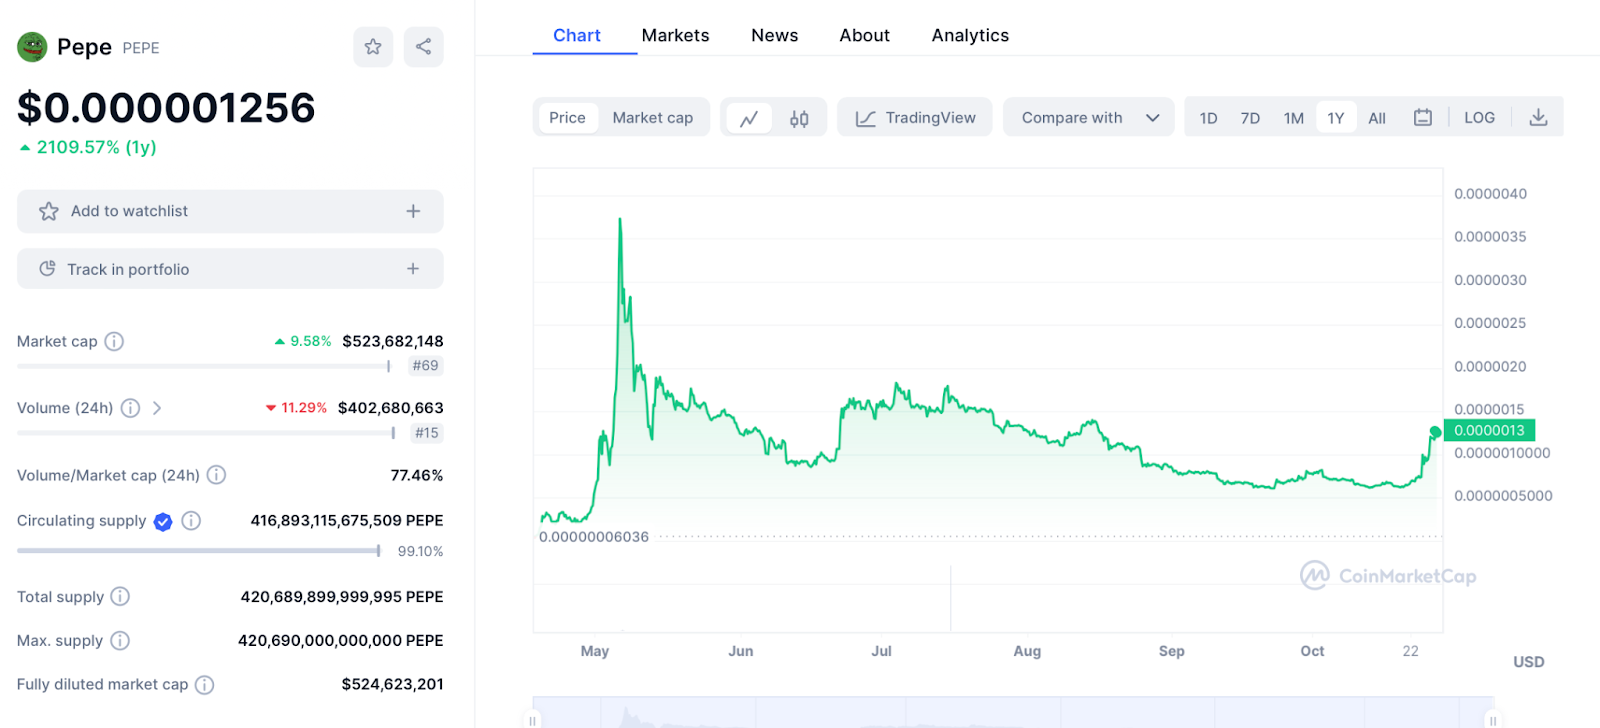This screenshot has height=728, width=1600.
Task: Click the share icon button
Action: pyautogui.click(x=423, y=47)
